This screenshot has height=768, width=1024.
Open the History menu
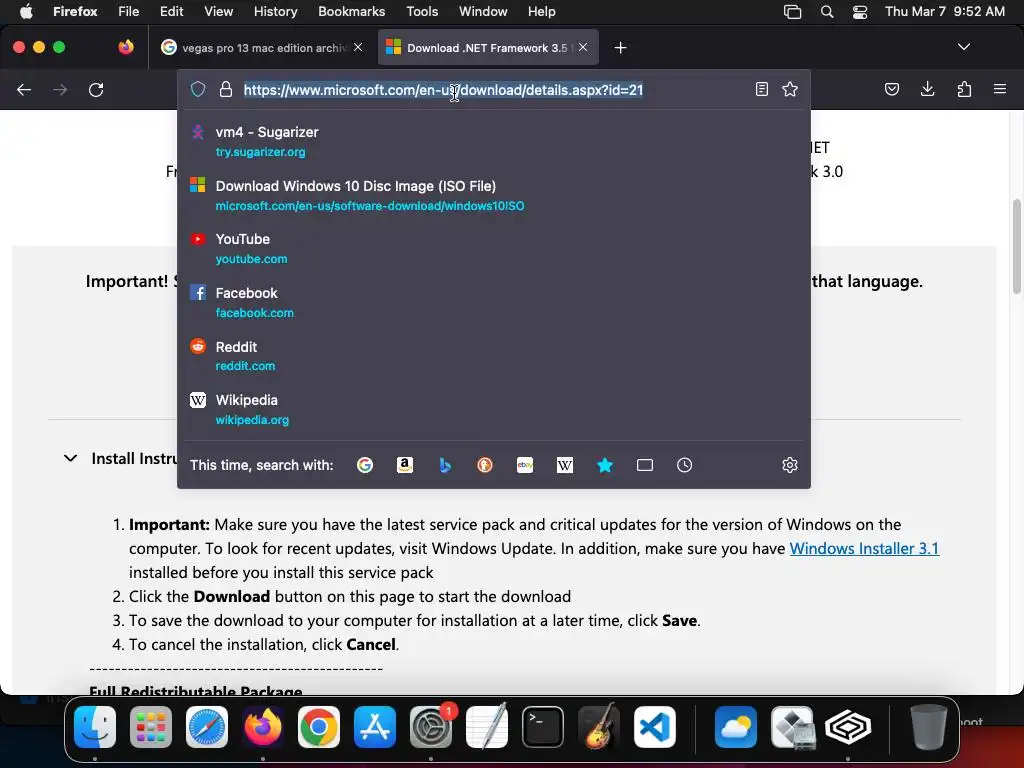(x=275, y=11)
